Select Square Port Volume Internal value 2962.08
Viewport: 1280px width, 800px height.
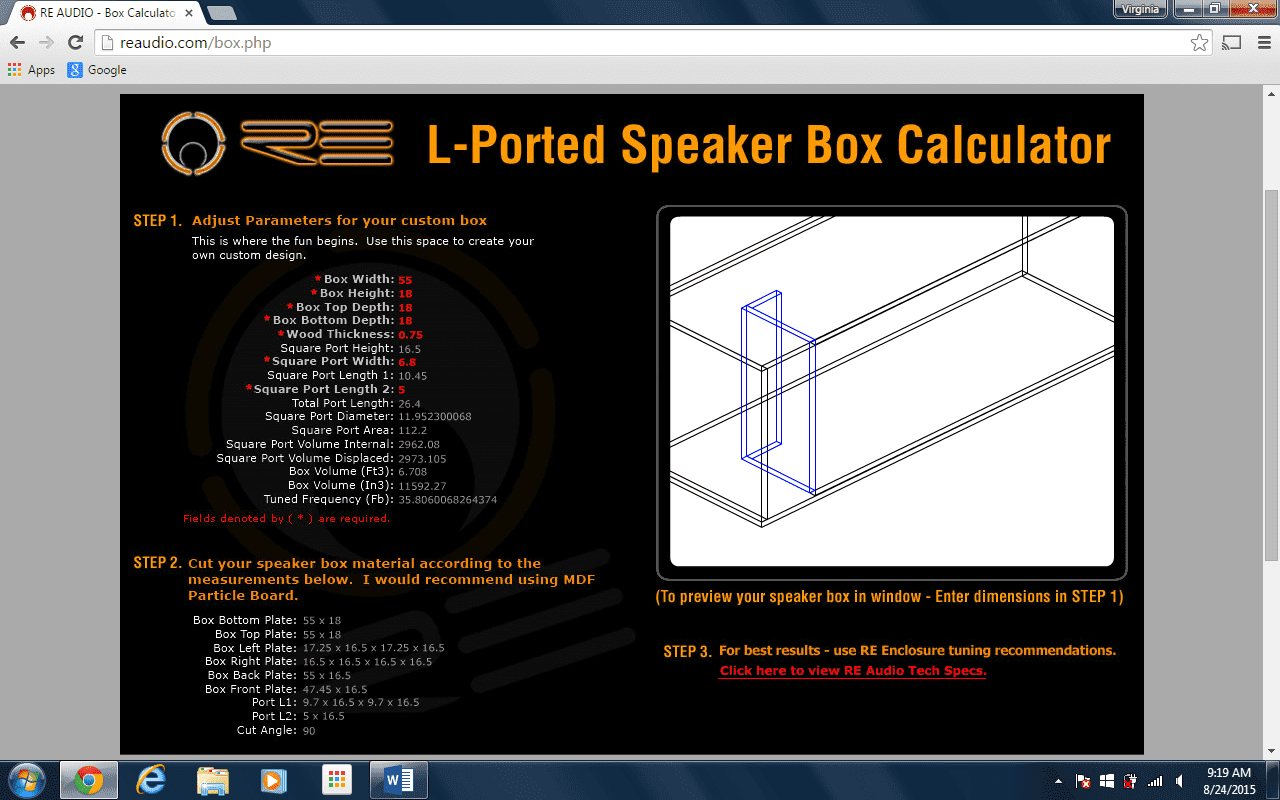pos(419,445)
